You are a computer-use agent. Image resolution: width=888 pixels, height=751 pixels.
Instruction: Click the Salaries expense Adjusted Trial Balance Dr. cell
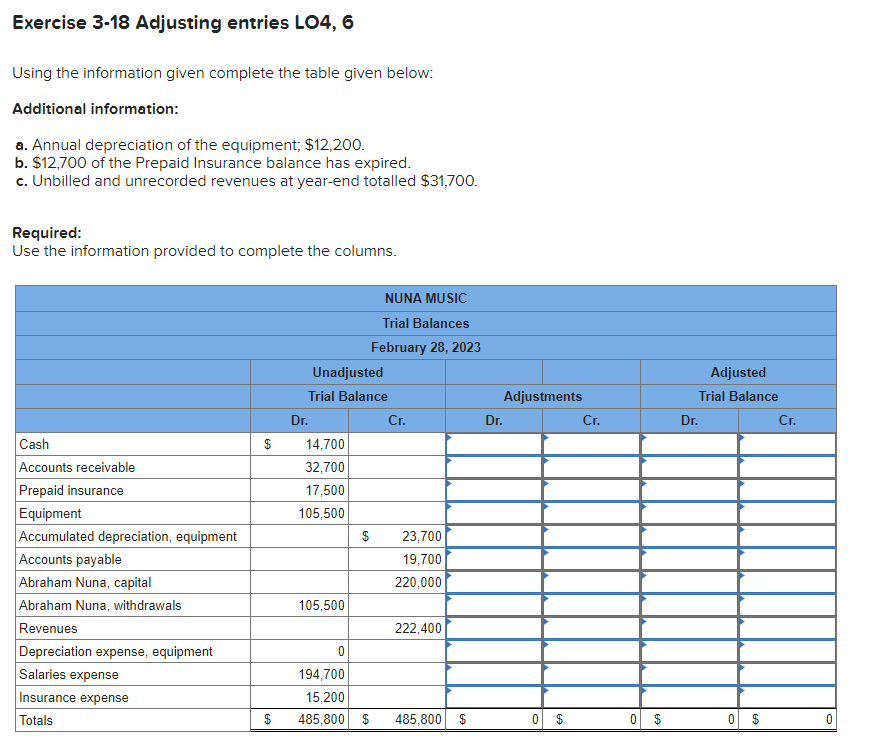[688, 674]
